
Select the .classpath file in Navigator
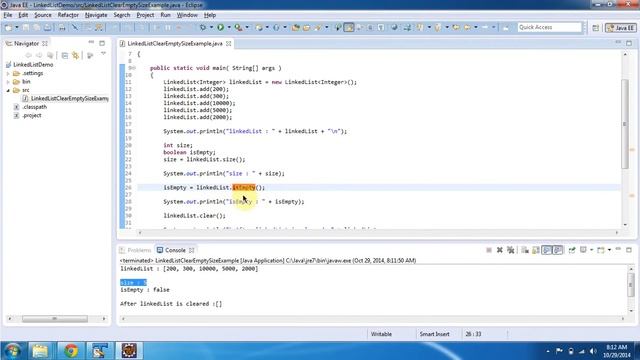click(x=34, y=107)
